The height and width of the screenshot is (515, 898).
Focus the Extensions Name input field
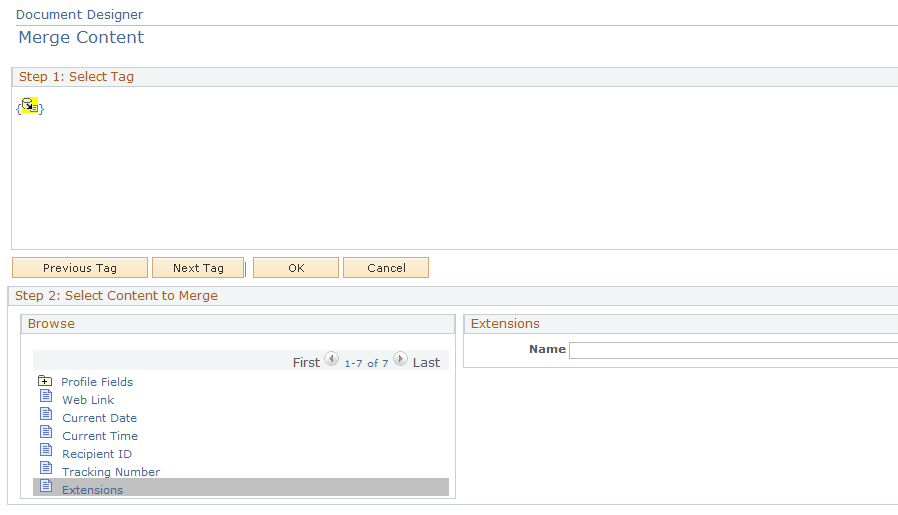pyautogui.click(x=734, y=351)
